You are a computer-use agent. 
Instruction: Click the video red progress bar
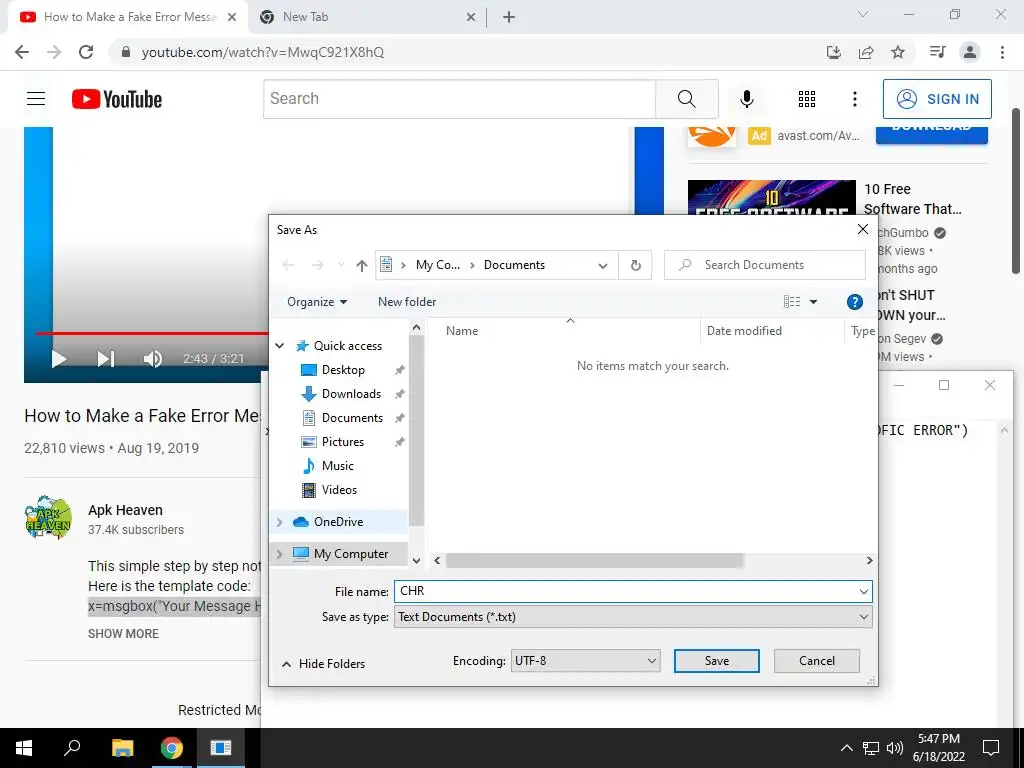point(152,333)
